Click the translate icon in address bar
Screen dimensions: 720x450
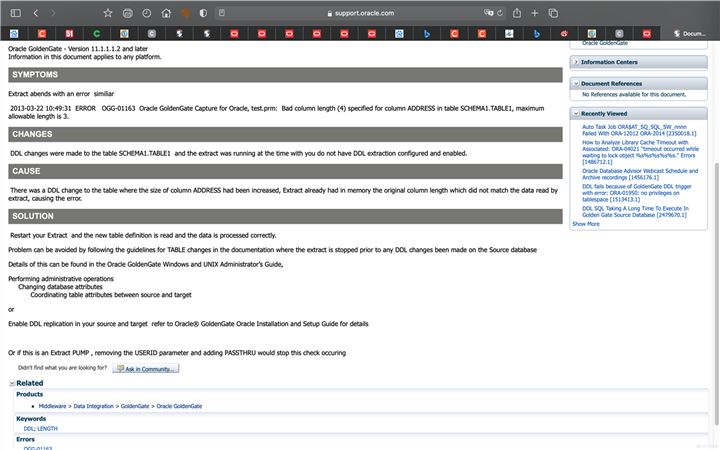tap(489, 13)
